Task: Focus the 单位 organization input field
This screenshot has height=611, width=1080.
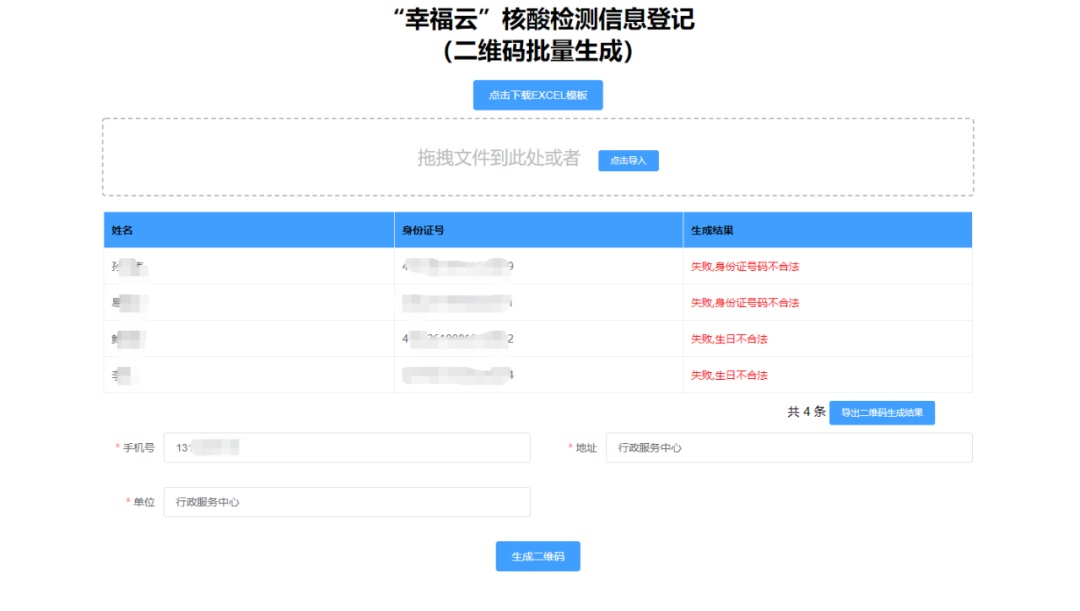Action: coord(346,502)
